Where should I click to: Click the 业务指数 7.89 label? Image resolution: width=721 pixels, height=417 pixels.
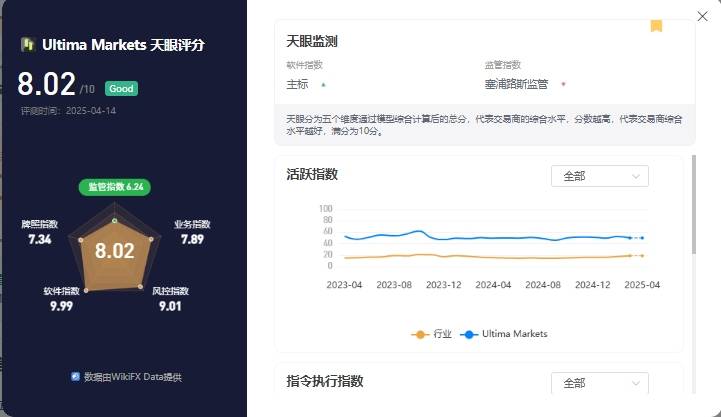pyautogui.click(x=192, y=232)
